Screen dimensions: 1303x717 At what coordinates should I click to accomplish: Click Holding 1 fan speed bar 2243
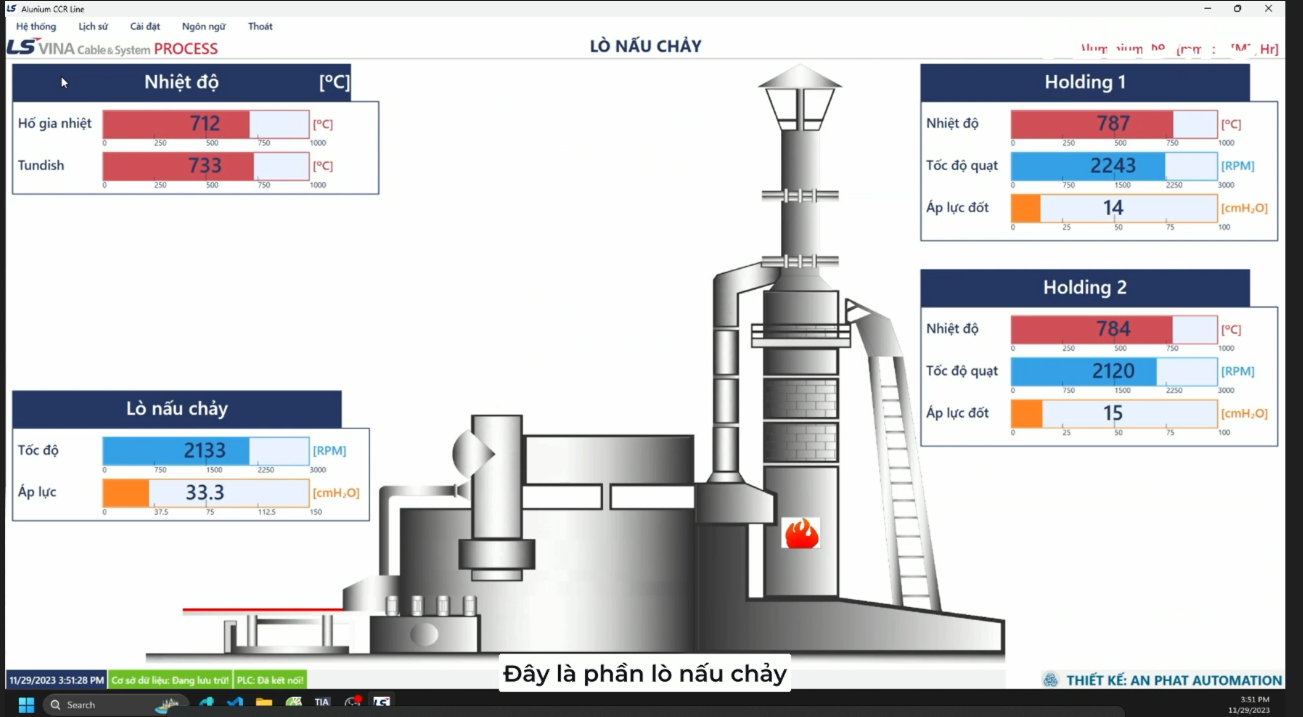coord(1113,166)
